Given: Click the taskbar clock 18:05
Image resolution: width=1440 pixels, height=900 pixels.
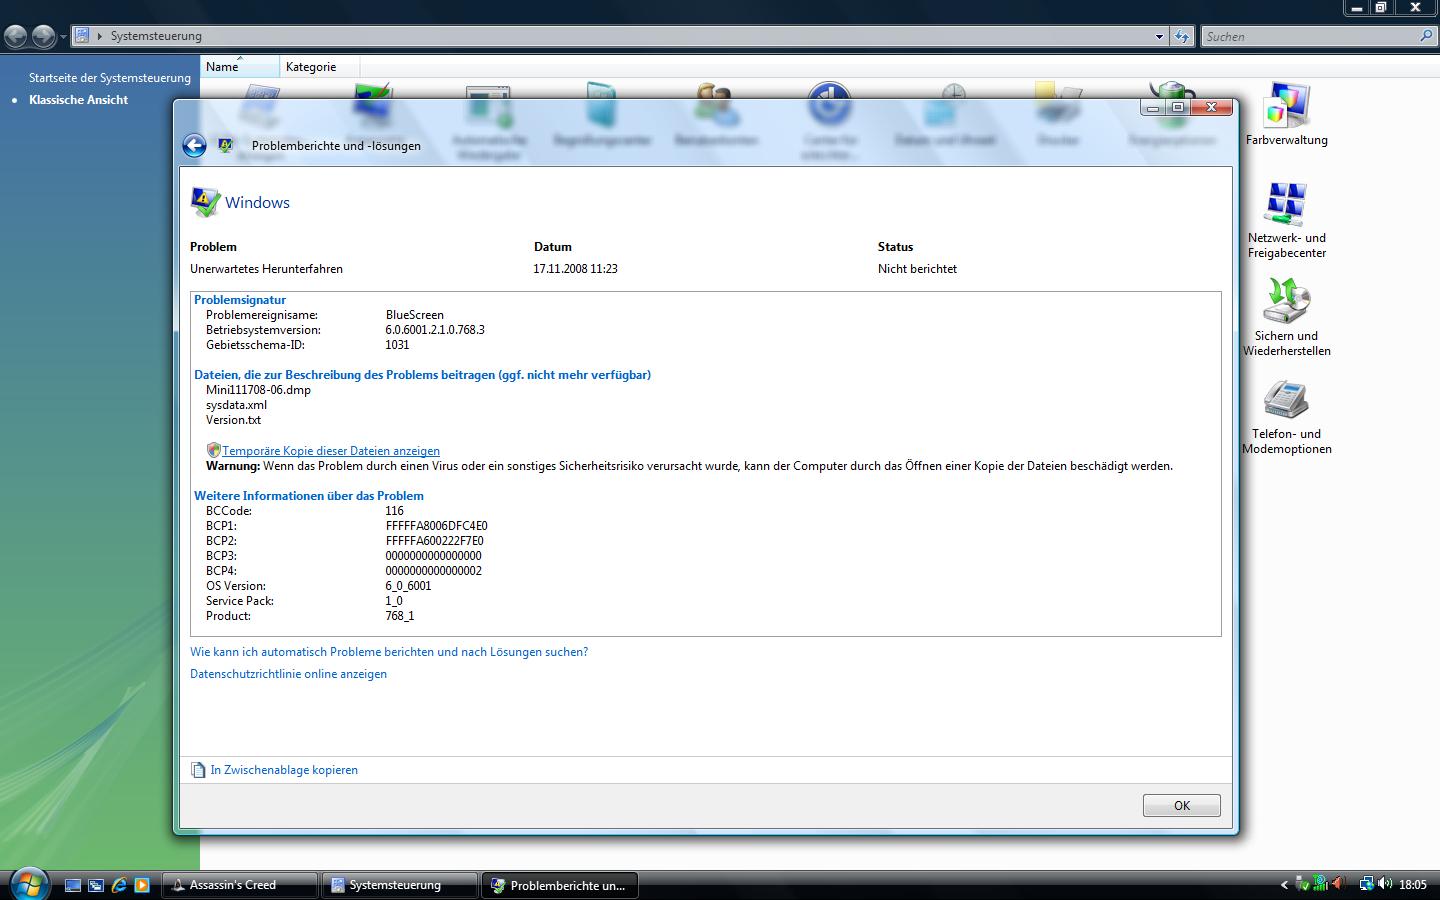Looking at the screenshot, I should (x=1413, y=885).
